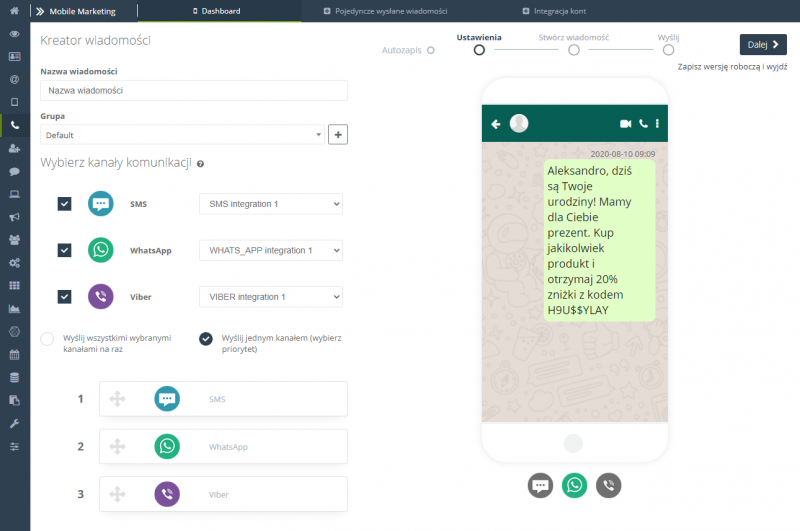Open the chat bubble icon in sidebar

pyautogui.click(x=14, y=171)
